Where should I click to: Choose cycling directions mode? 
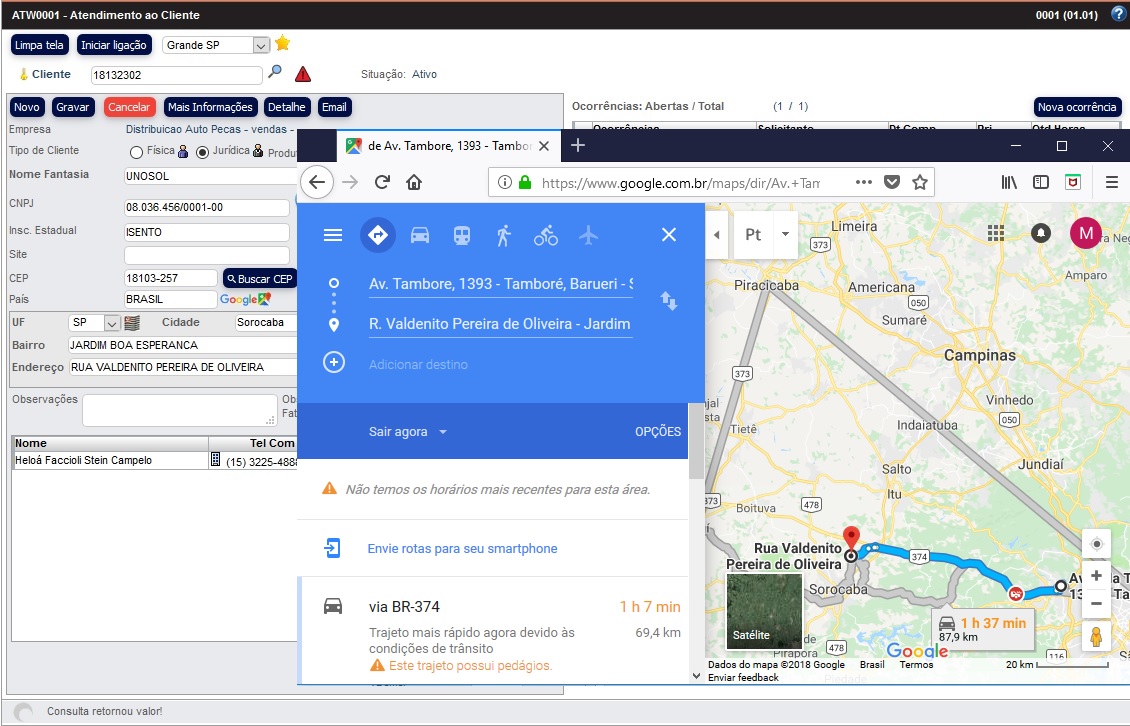(545, 235)
